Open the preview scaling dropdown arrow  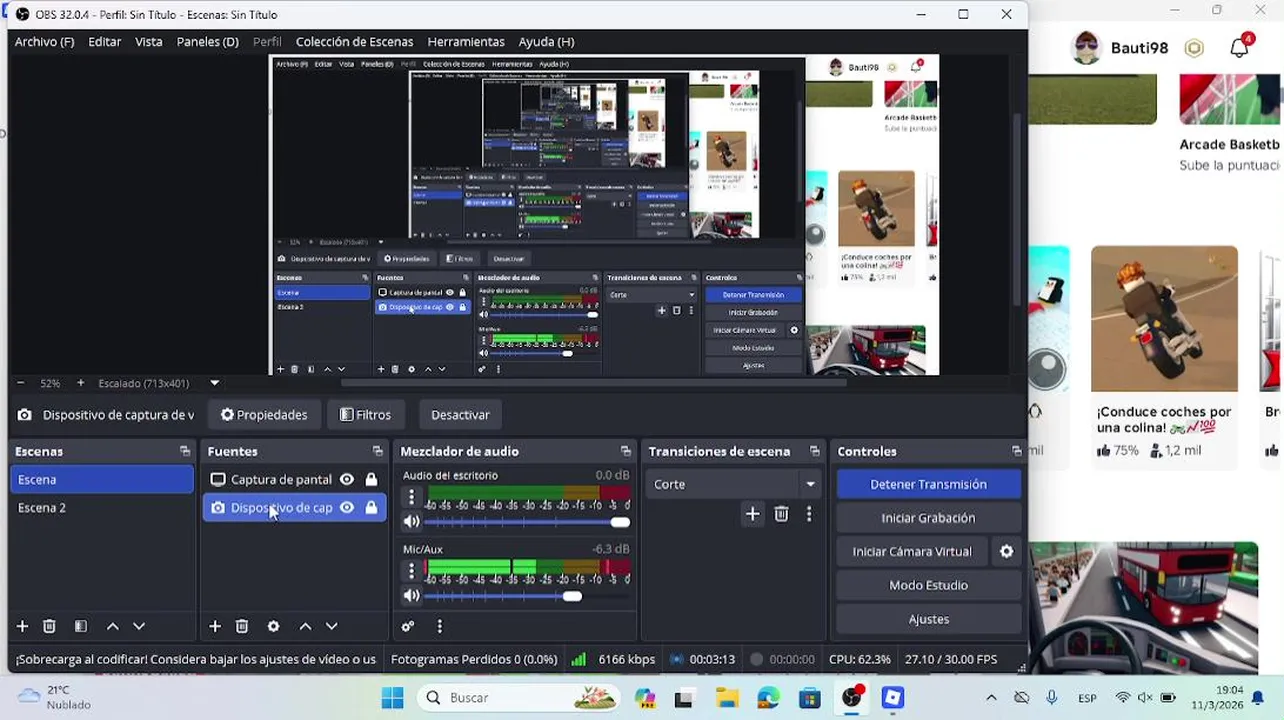(x=214, y=383)
